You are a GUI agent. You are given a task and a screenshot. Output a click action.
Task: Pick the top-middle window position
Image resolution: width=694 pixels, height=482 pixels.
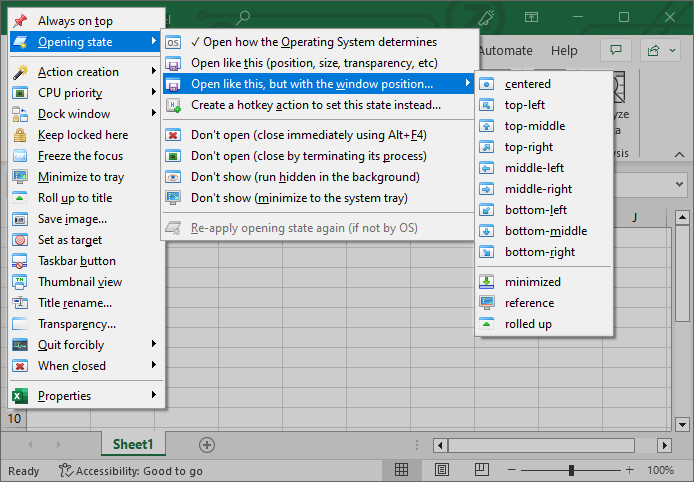click(x=544, y=126)
